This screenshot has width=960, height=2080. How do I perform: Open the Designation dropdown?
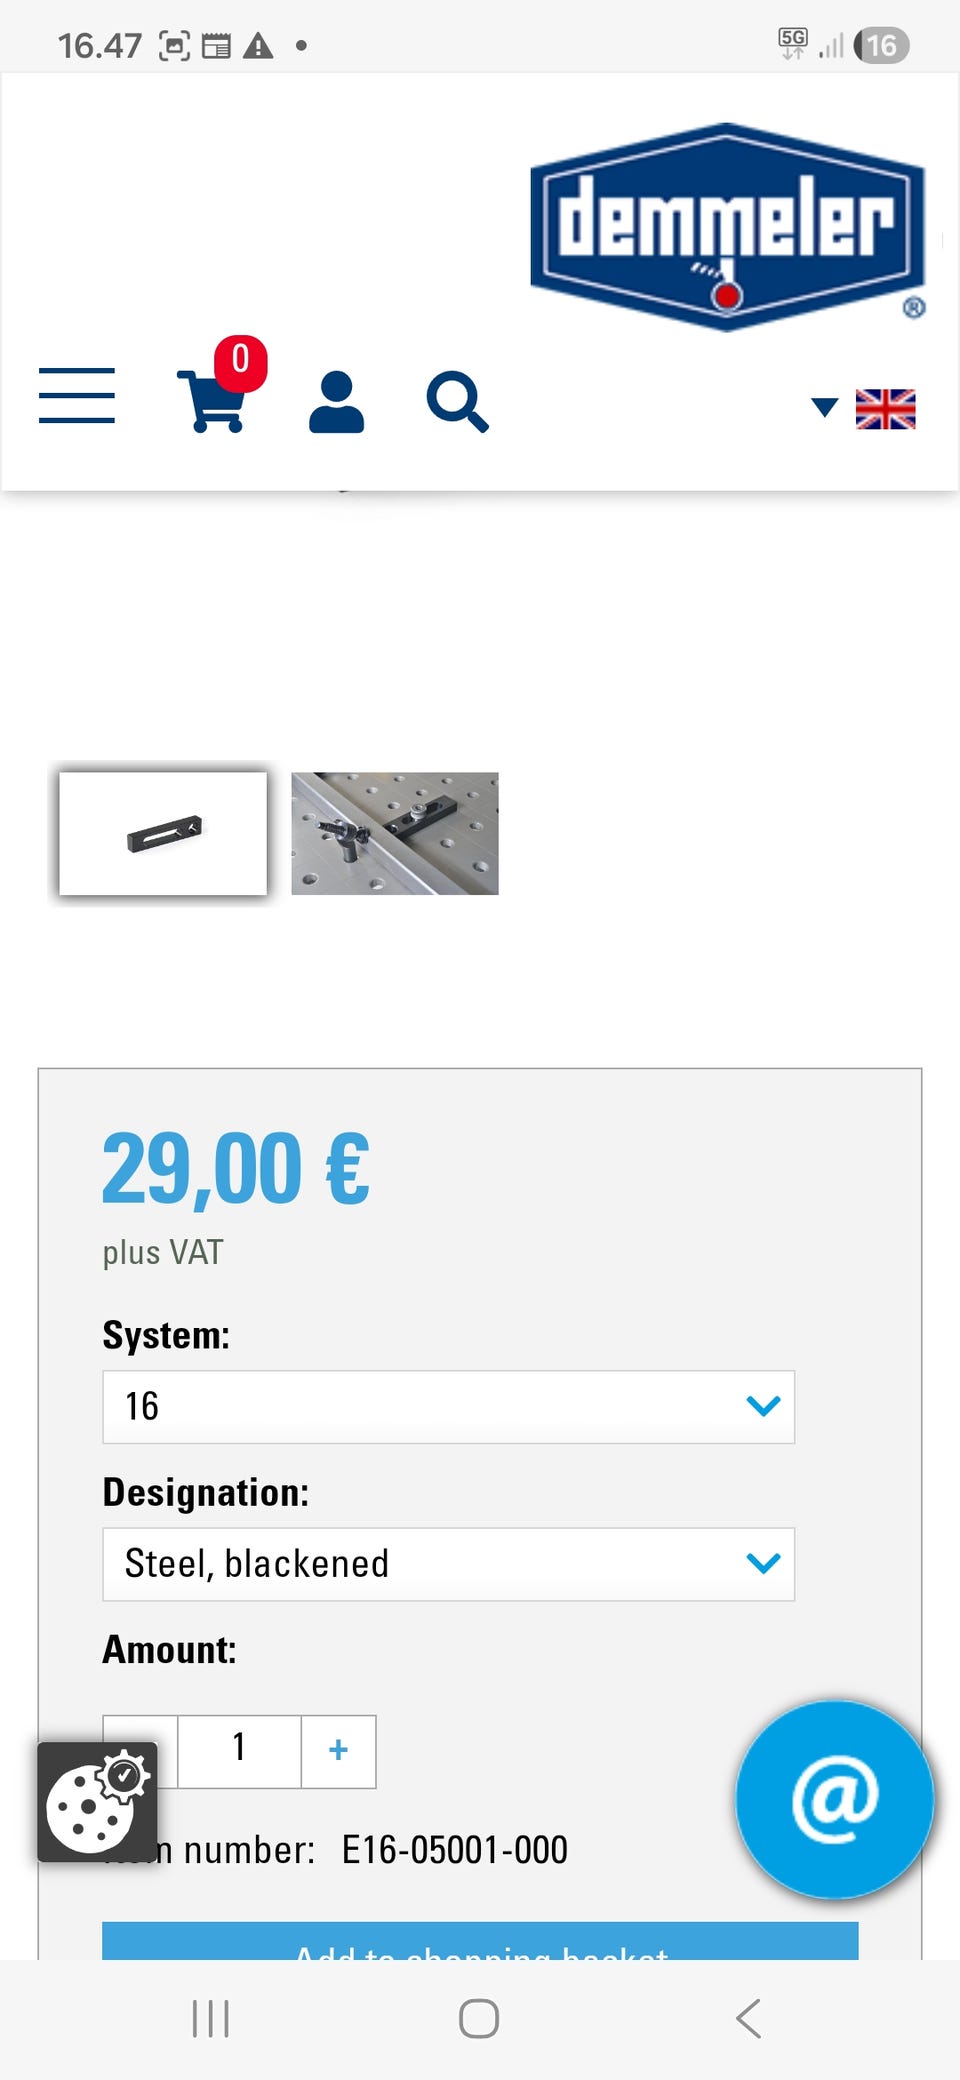coord(448,1564)
